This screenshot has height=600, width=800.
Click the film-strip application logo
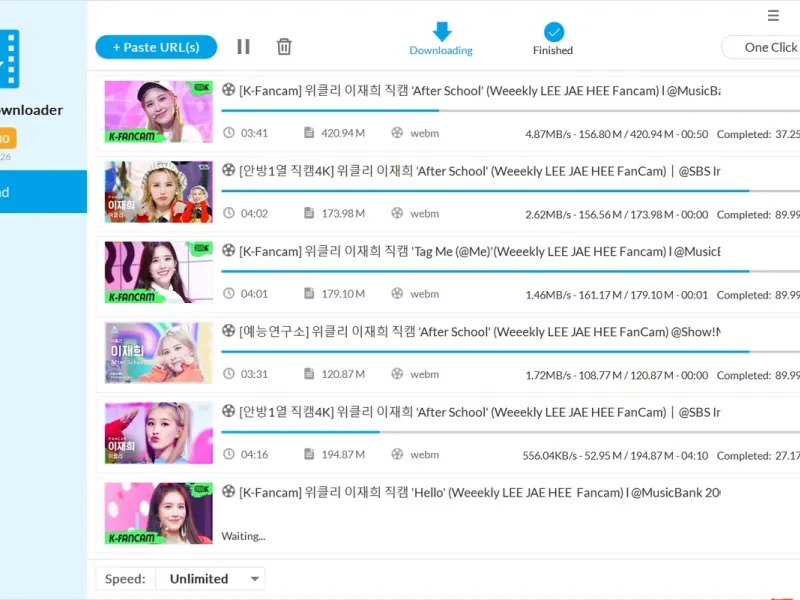10,59
